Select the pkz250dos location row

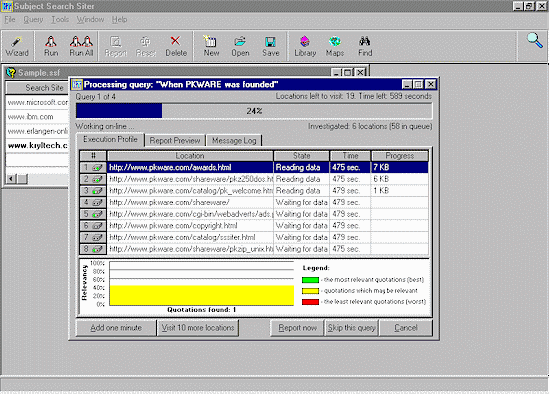(x=254, y=179)
